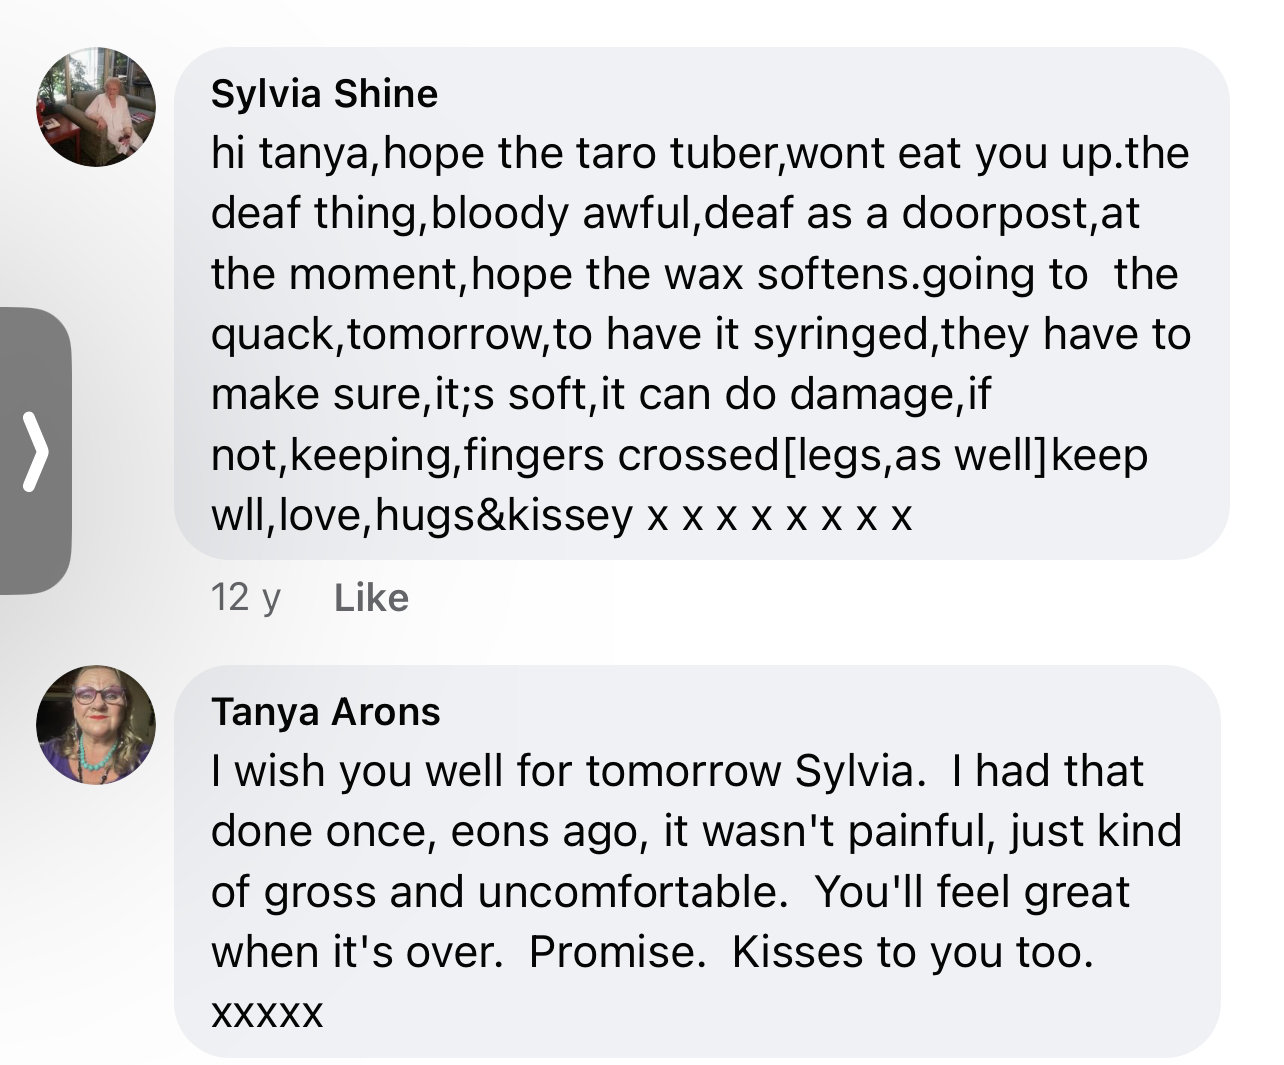Screen dimensions: 1284x1065
Task: Expand the side panel chevron arrow
Action: point(35,452)
